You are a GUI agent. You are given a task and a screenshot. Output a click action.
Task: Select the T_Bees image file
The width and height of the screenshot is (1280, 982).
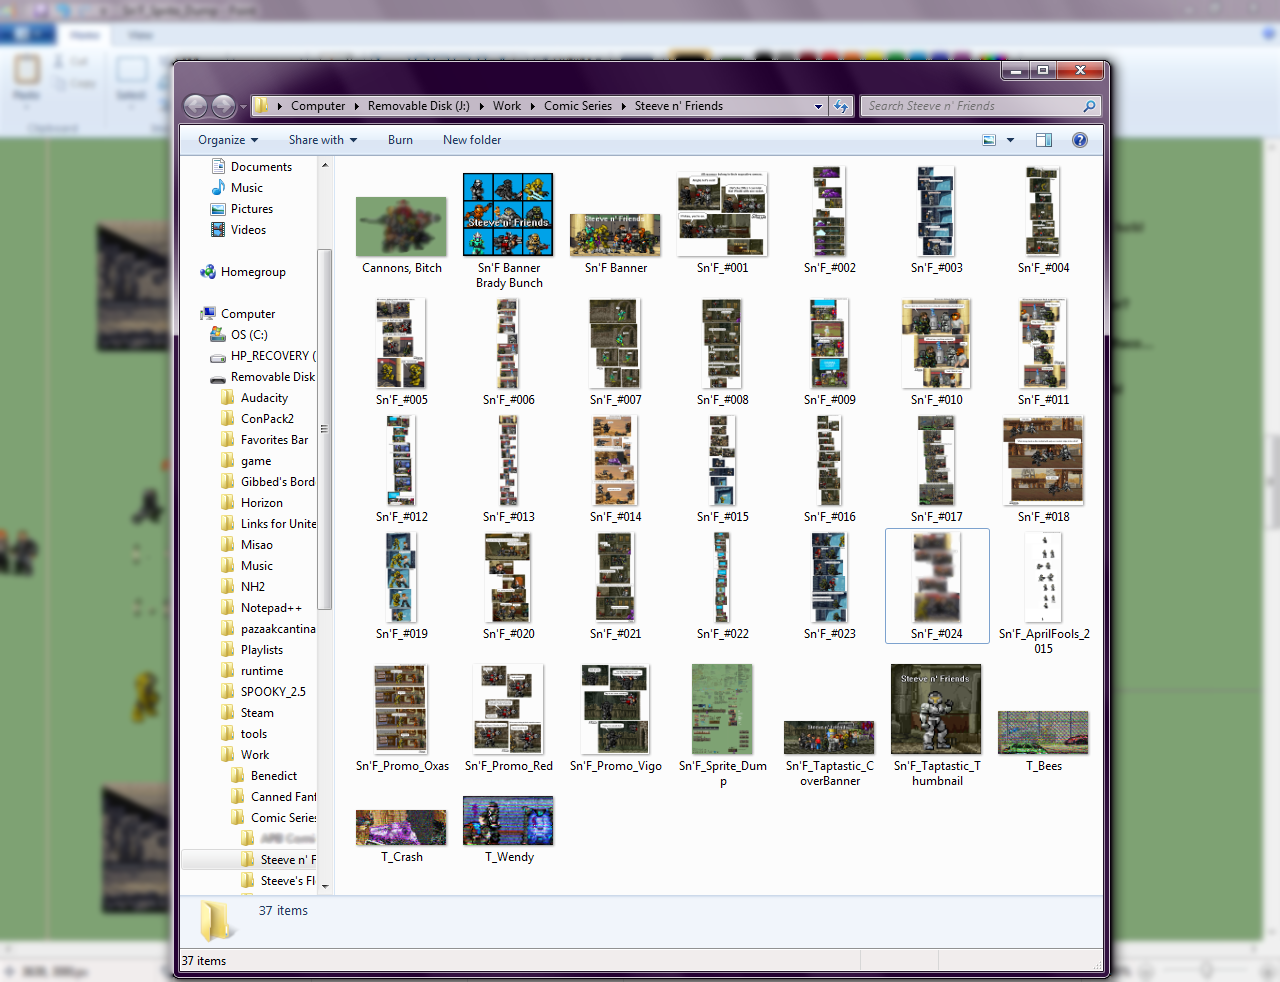pos(1044,741)
